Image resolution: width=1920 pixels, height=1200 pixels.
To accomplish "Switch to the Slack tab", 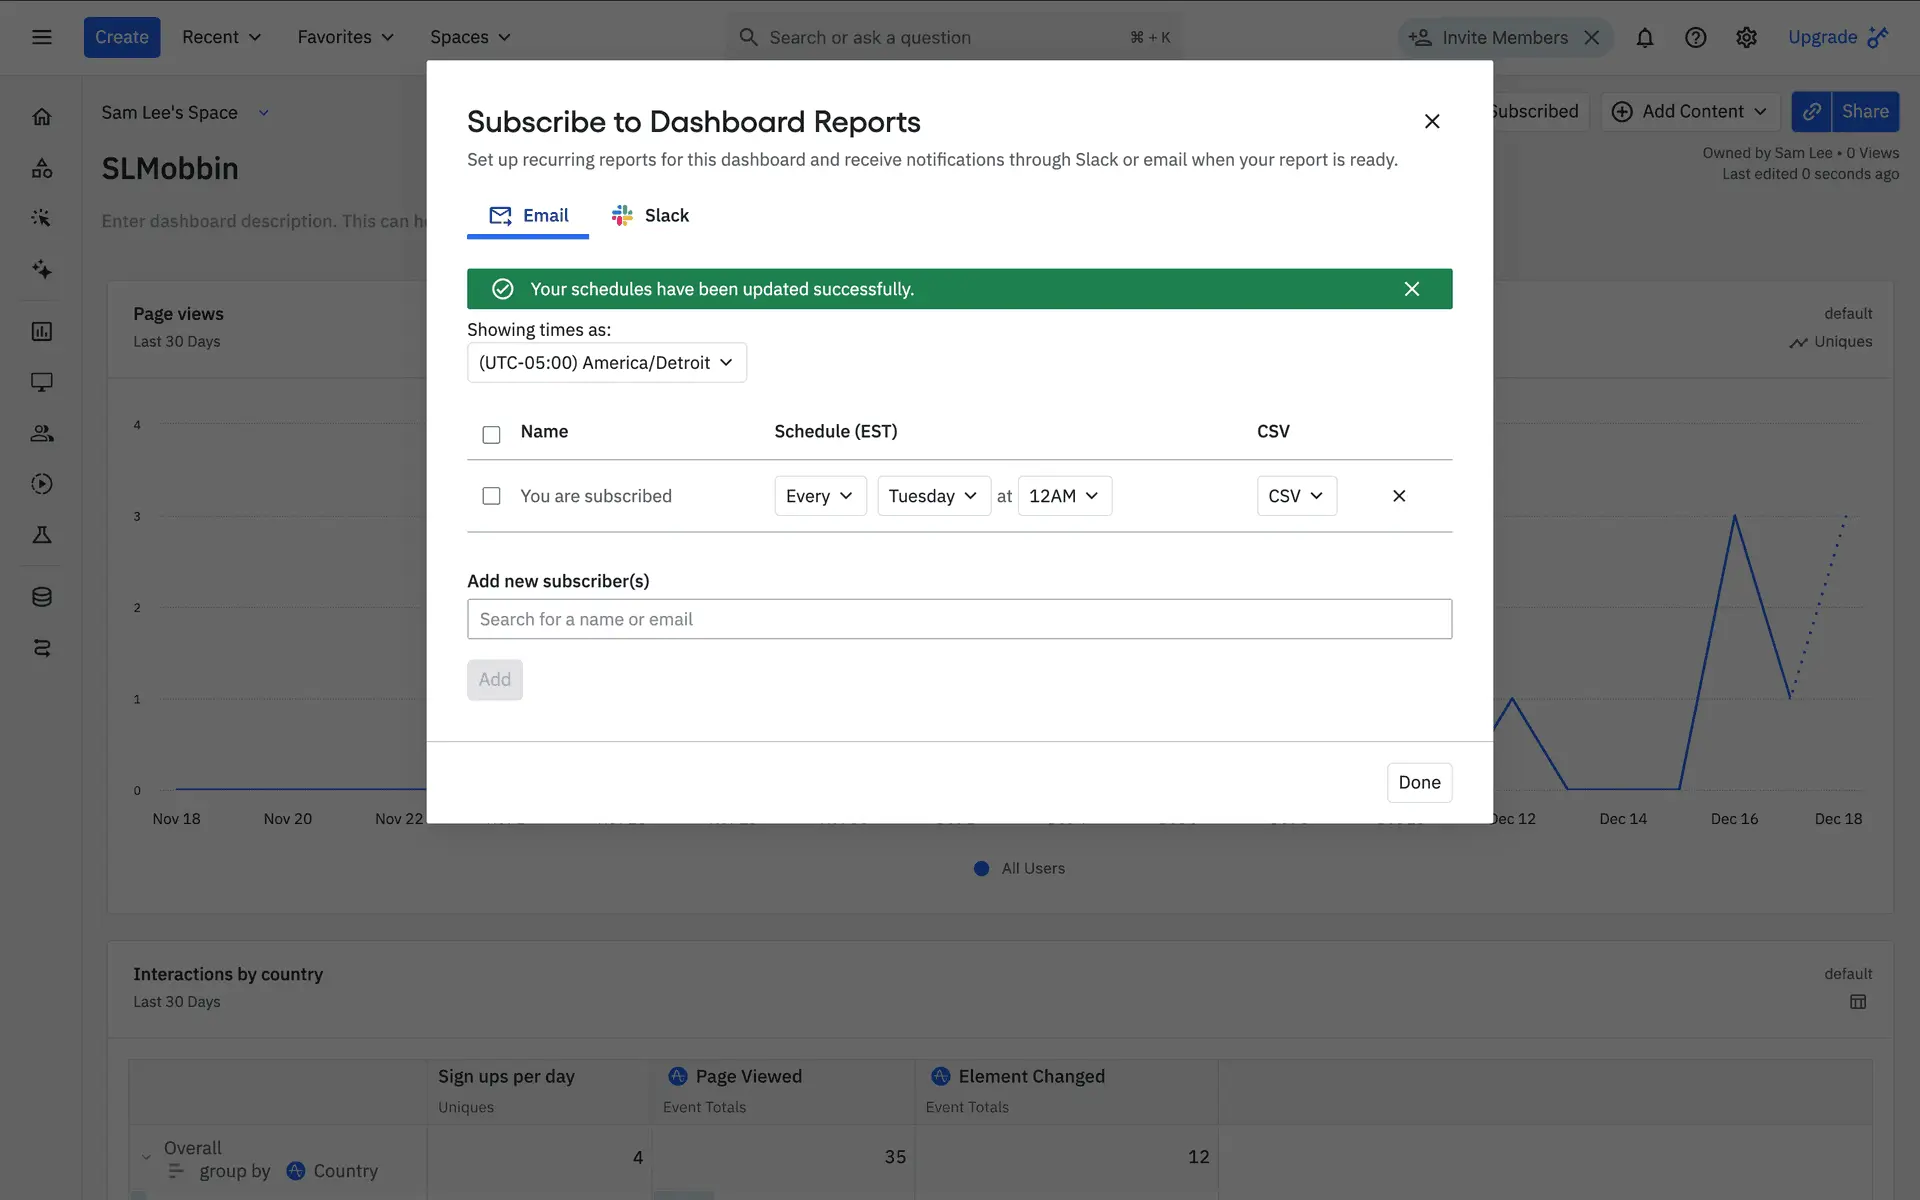I will tap(650, 215).
